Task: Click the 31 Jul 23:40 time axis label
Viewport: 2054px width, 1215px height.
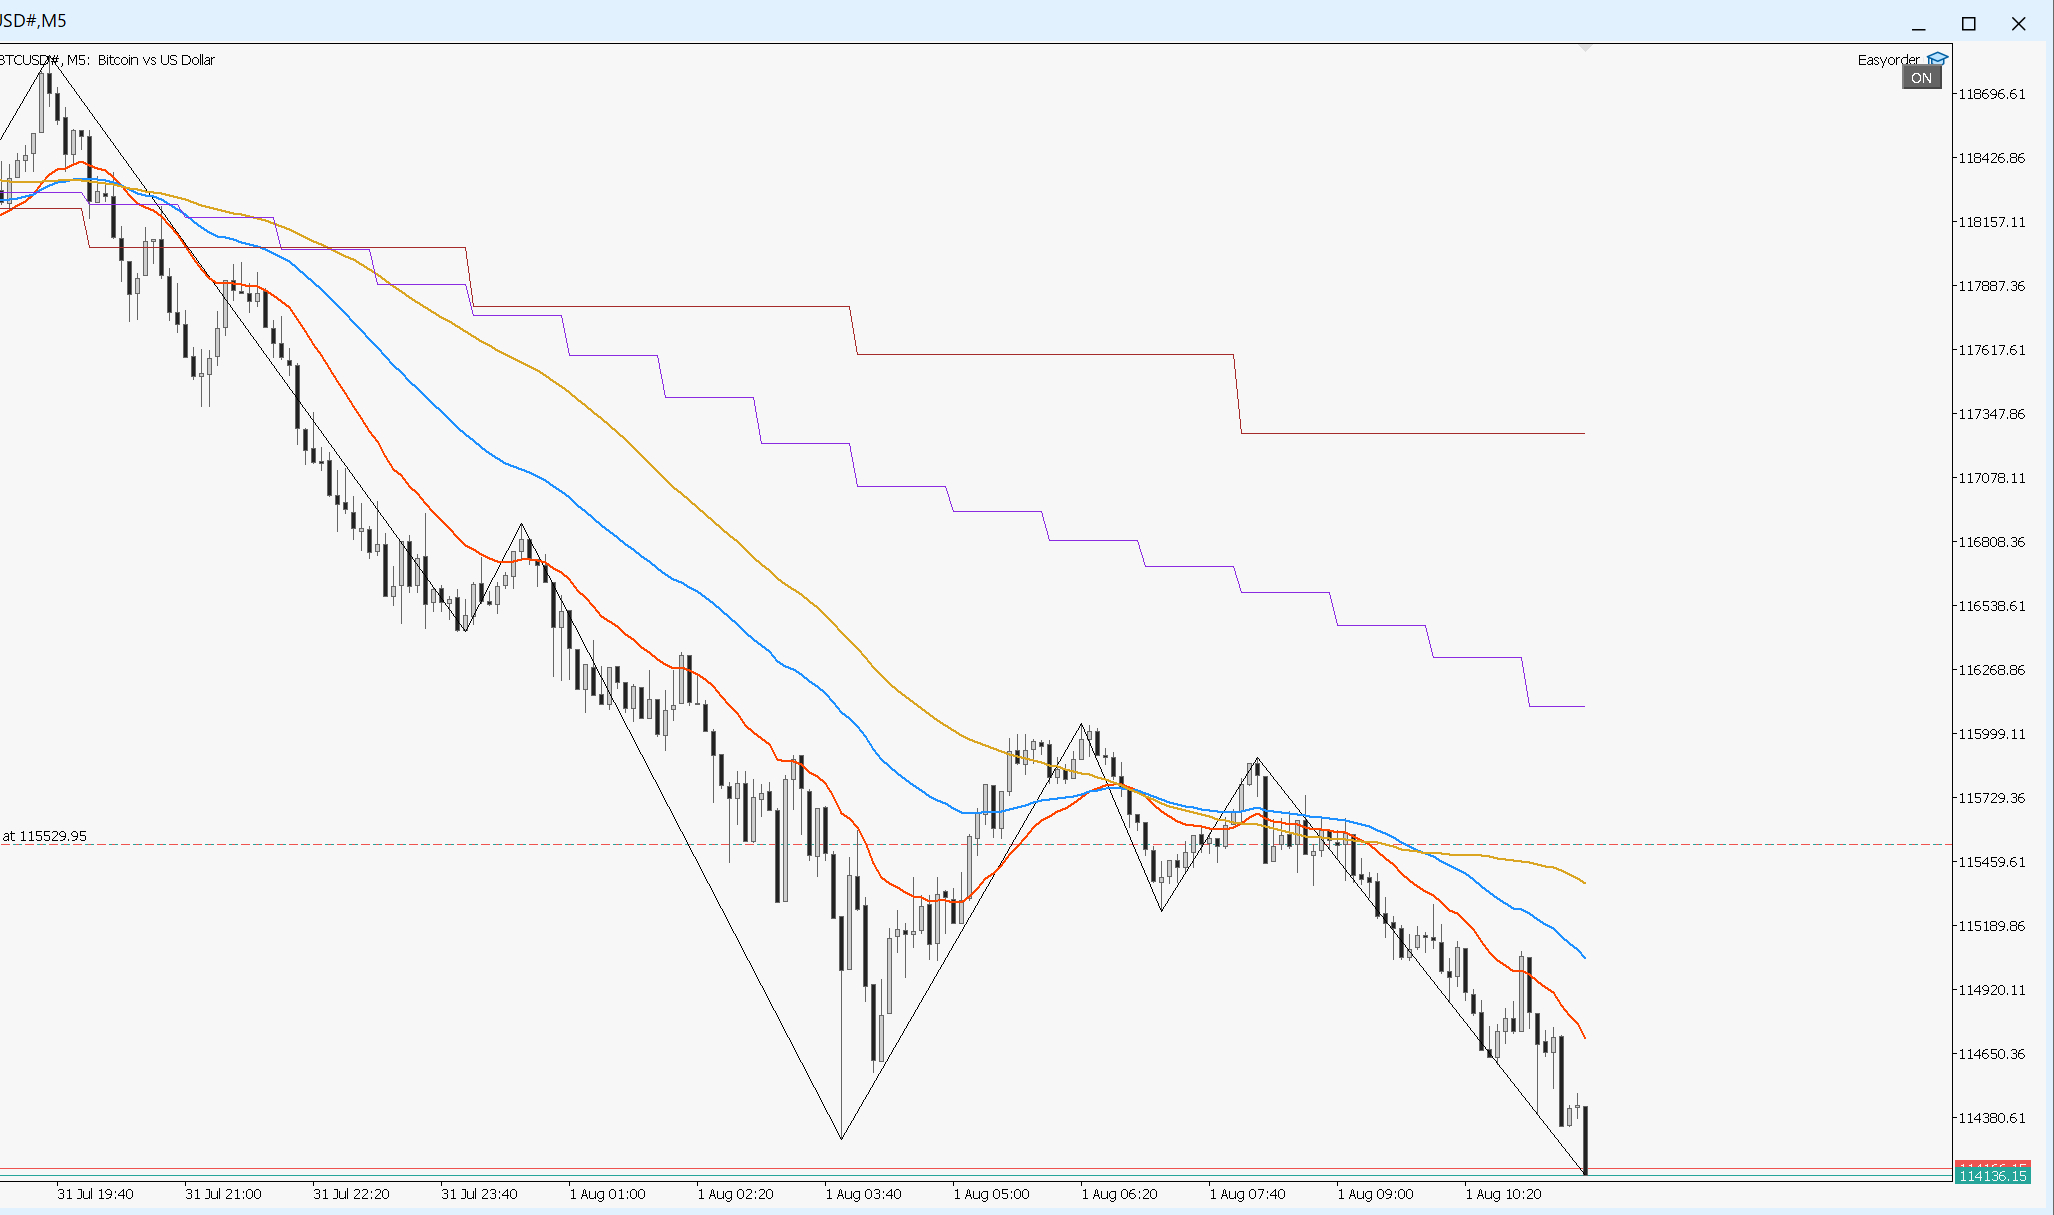Action: point(479,1194)
